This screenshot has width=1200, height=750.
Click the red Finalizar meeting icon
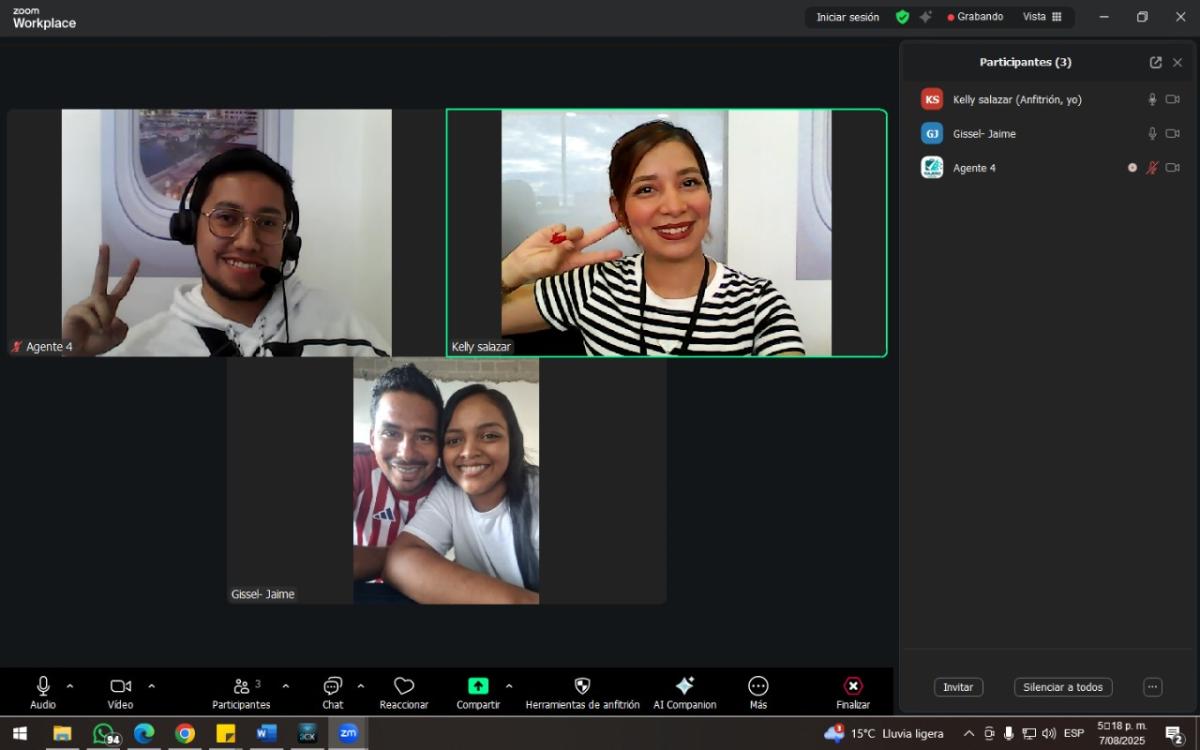(853, 686)
